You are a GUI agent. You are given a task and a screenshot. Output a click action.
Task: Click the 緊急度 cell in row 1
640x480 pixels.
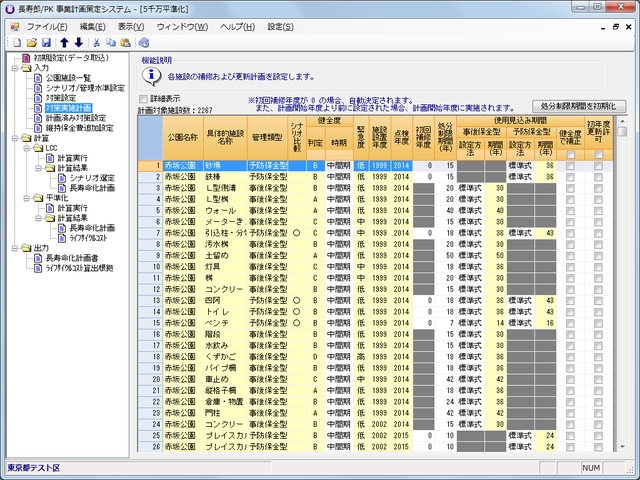coord(359,166)
